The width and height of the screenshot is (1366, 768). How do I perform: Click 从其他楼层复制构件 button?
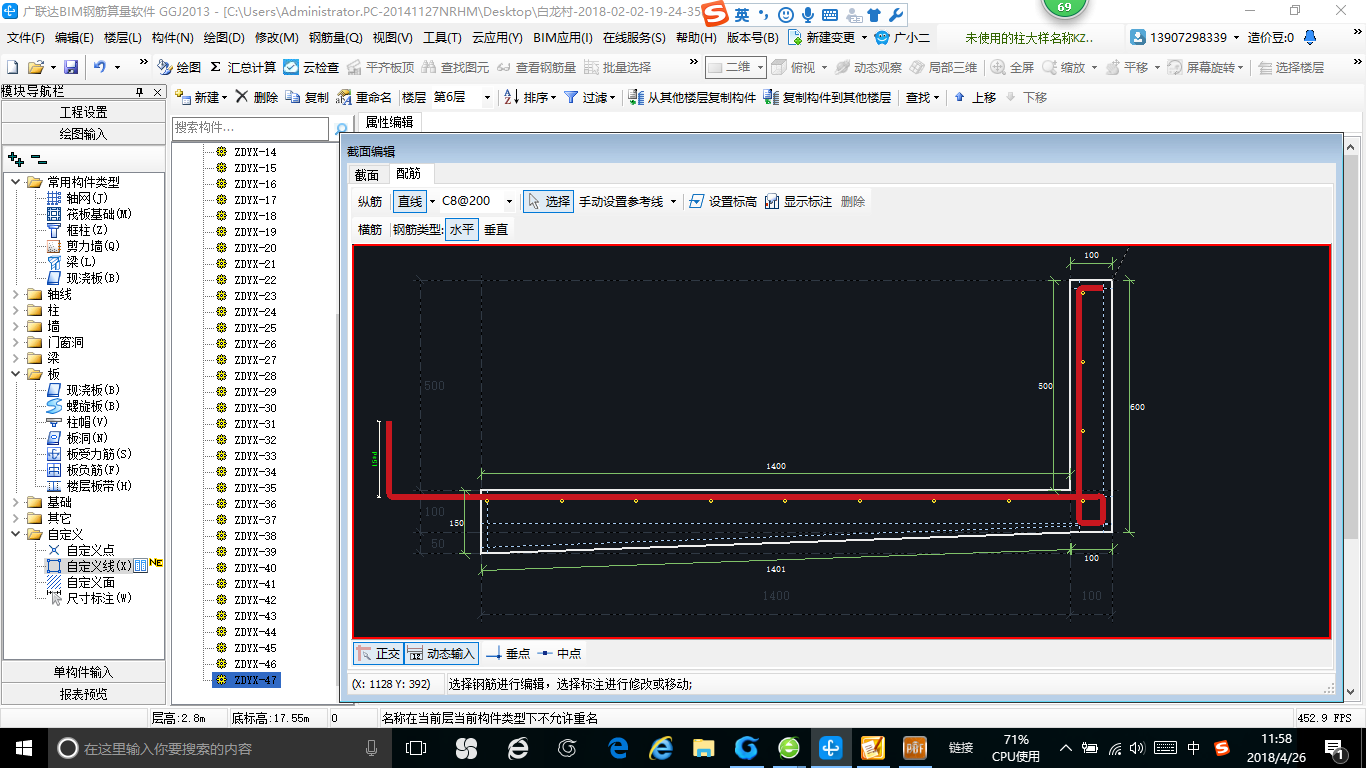(x=692, y=97)
